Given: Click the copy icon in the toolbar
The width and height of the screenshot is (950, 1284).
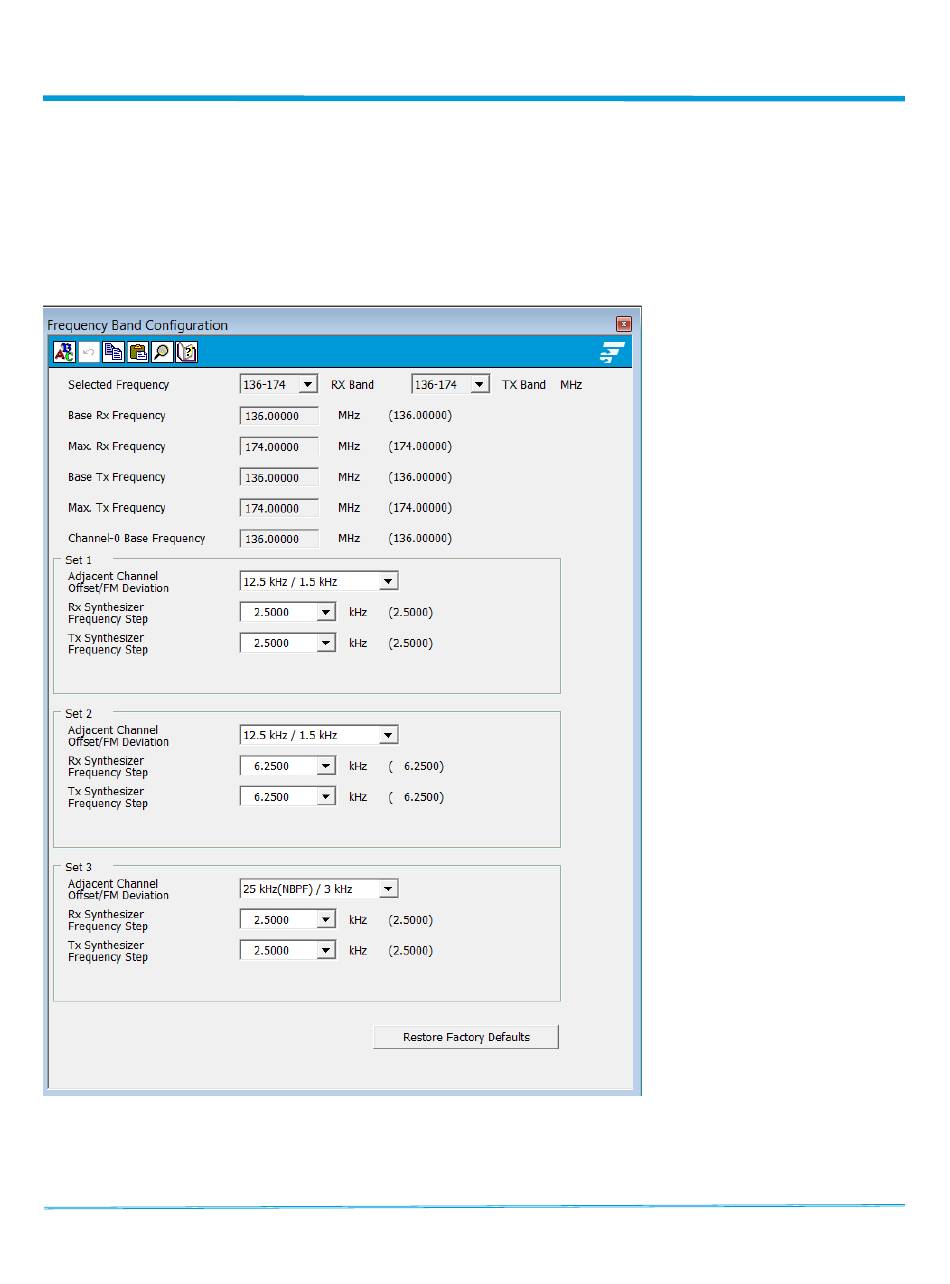Looking at the screenshot, I should [x=113, y=351].
